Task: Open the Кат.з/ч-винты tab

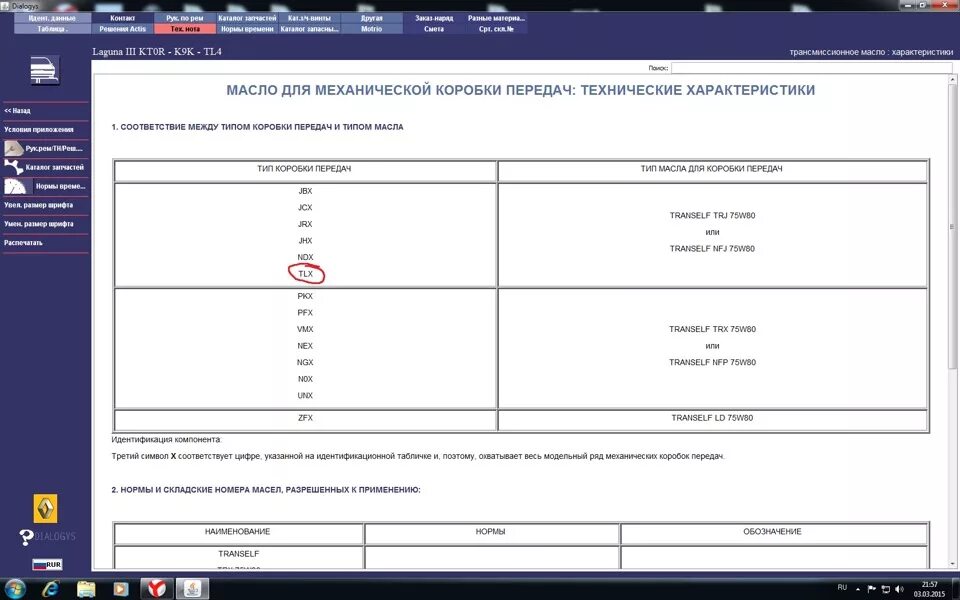Action: 309,18
